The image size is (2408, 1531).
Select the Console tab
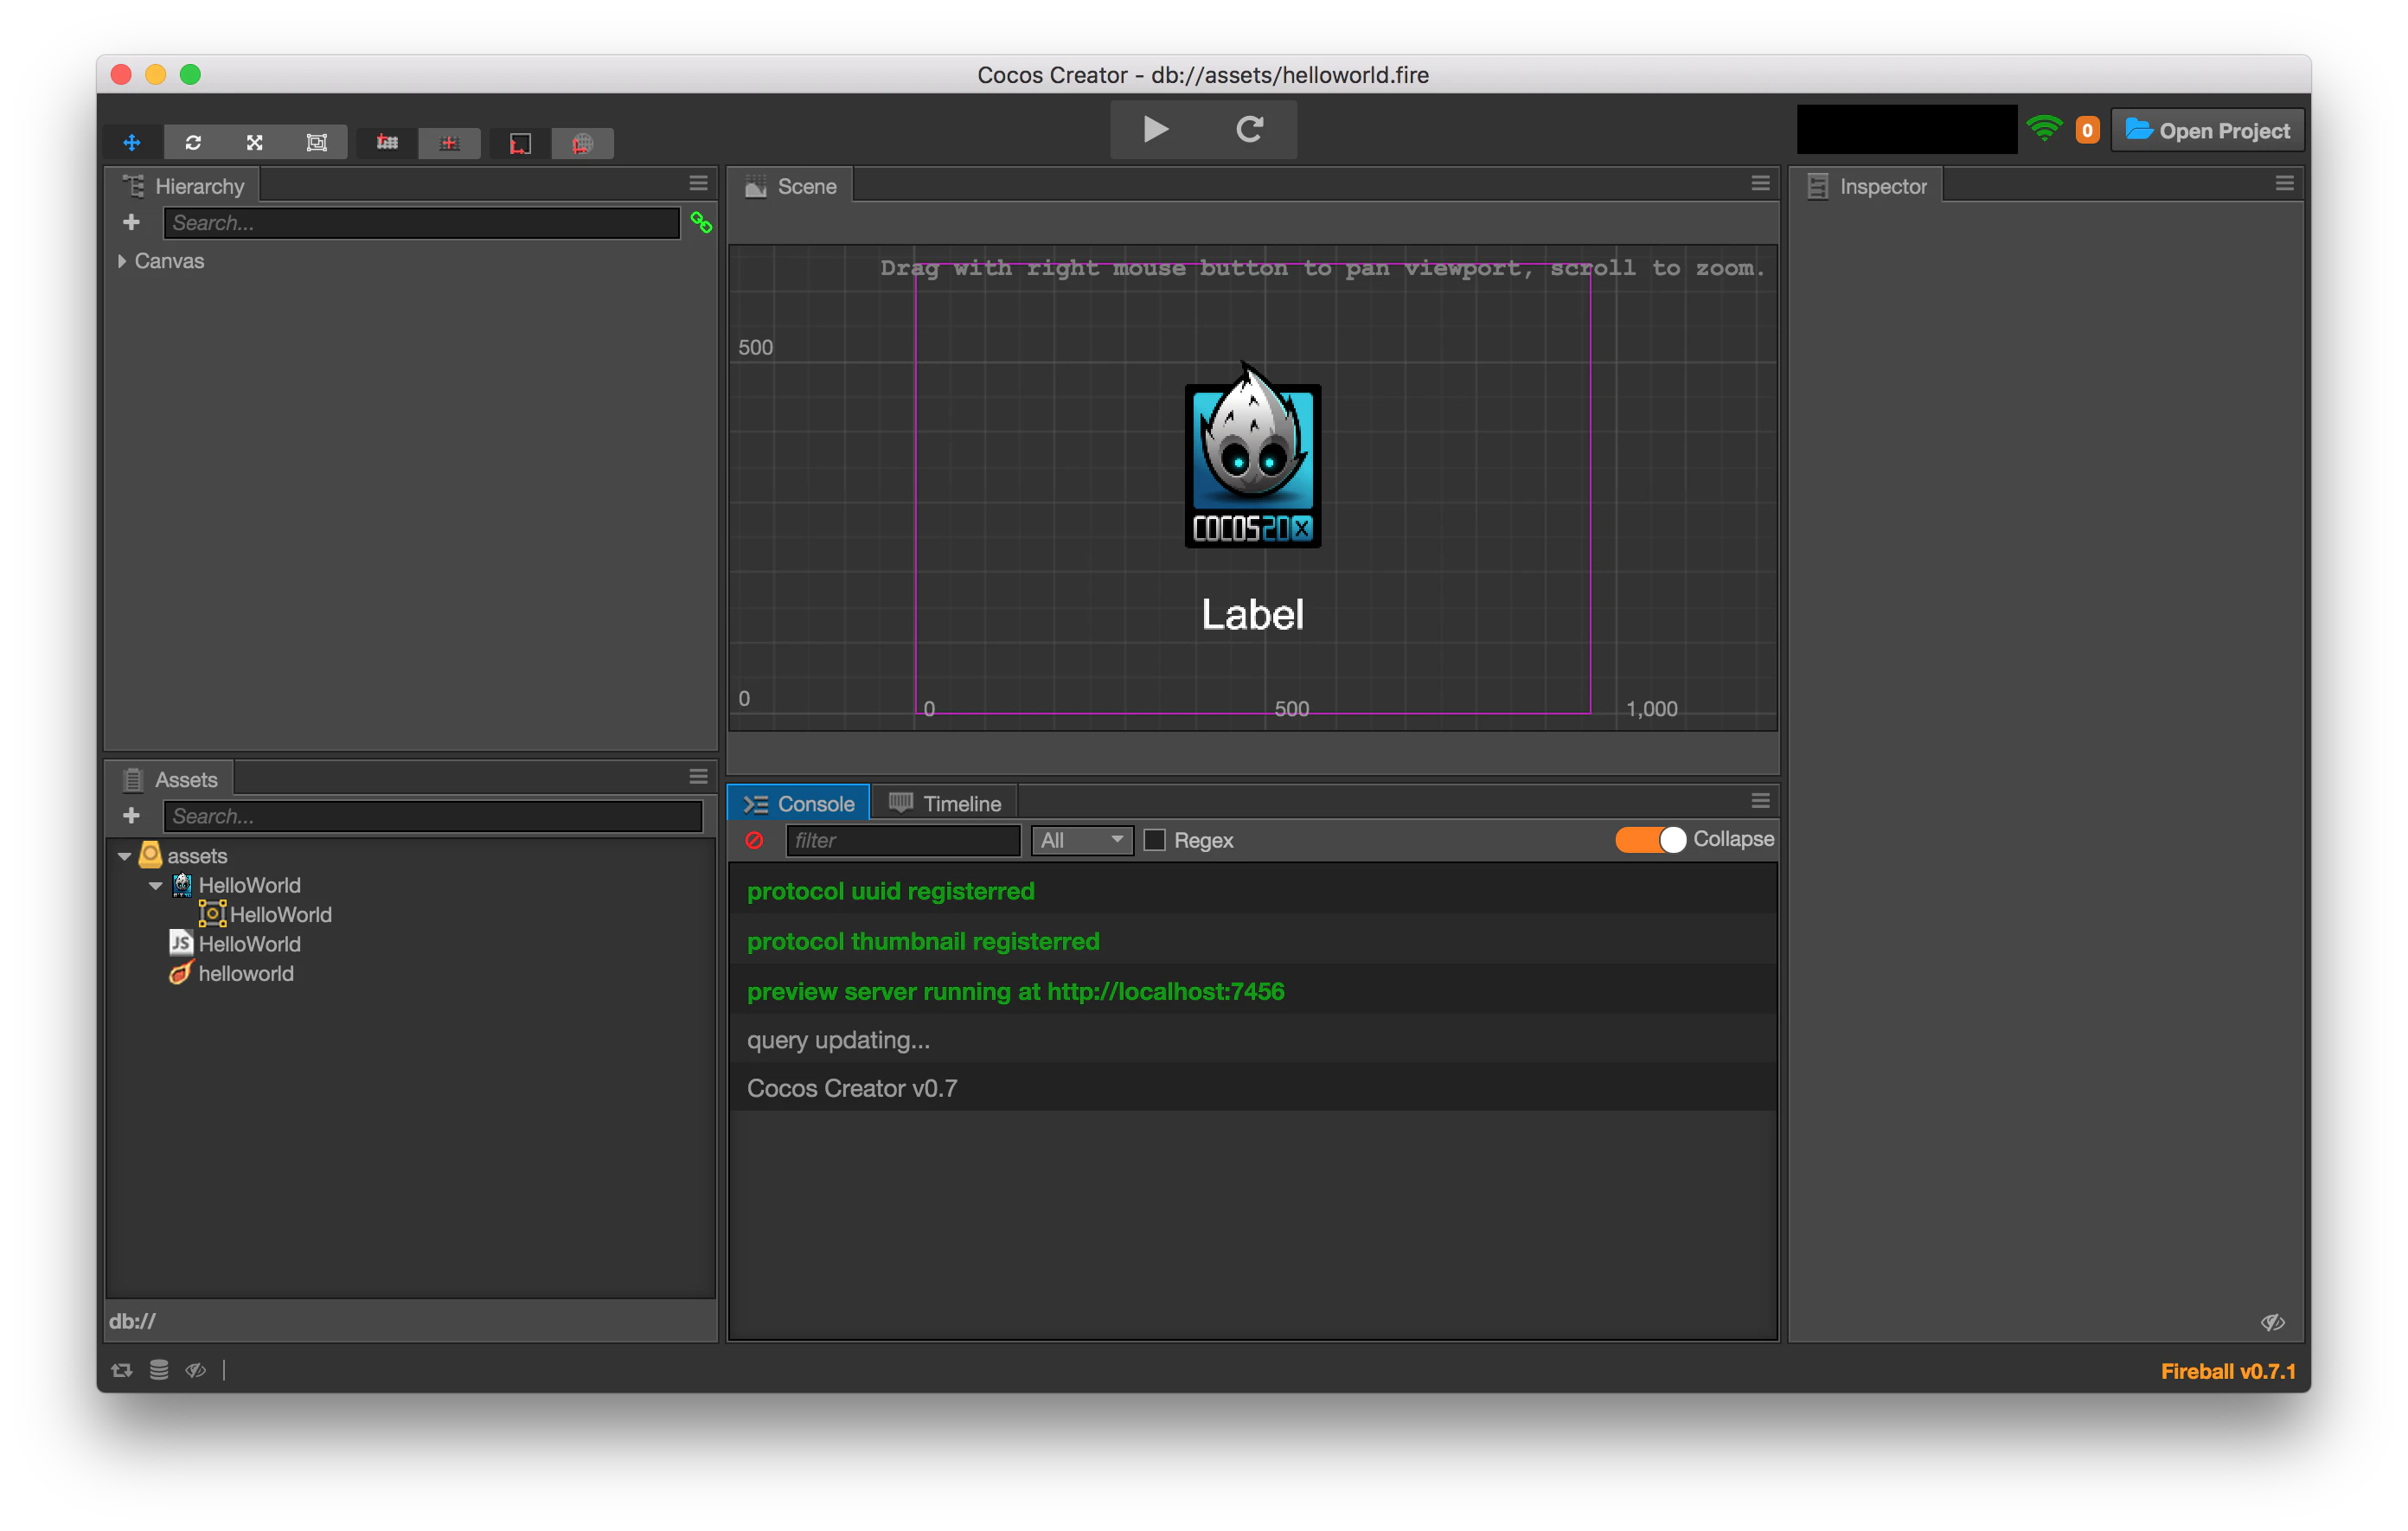[x=799, y=803]
